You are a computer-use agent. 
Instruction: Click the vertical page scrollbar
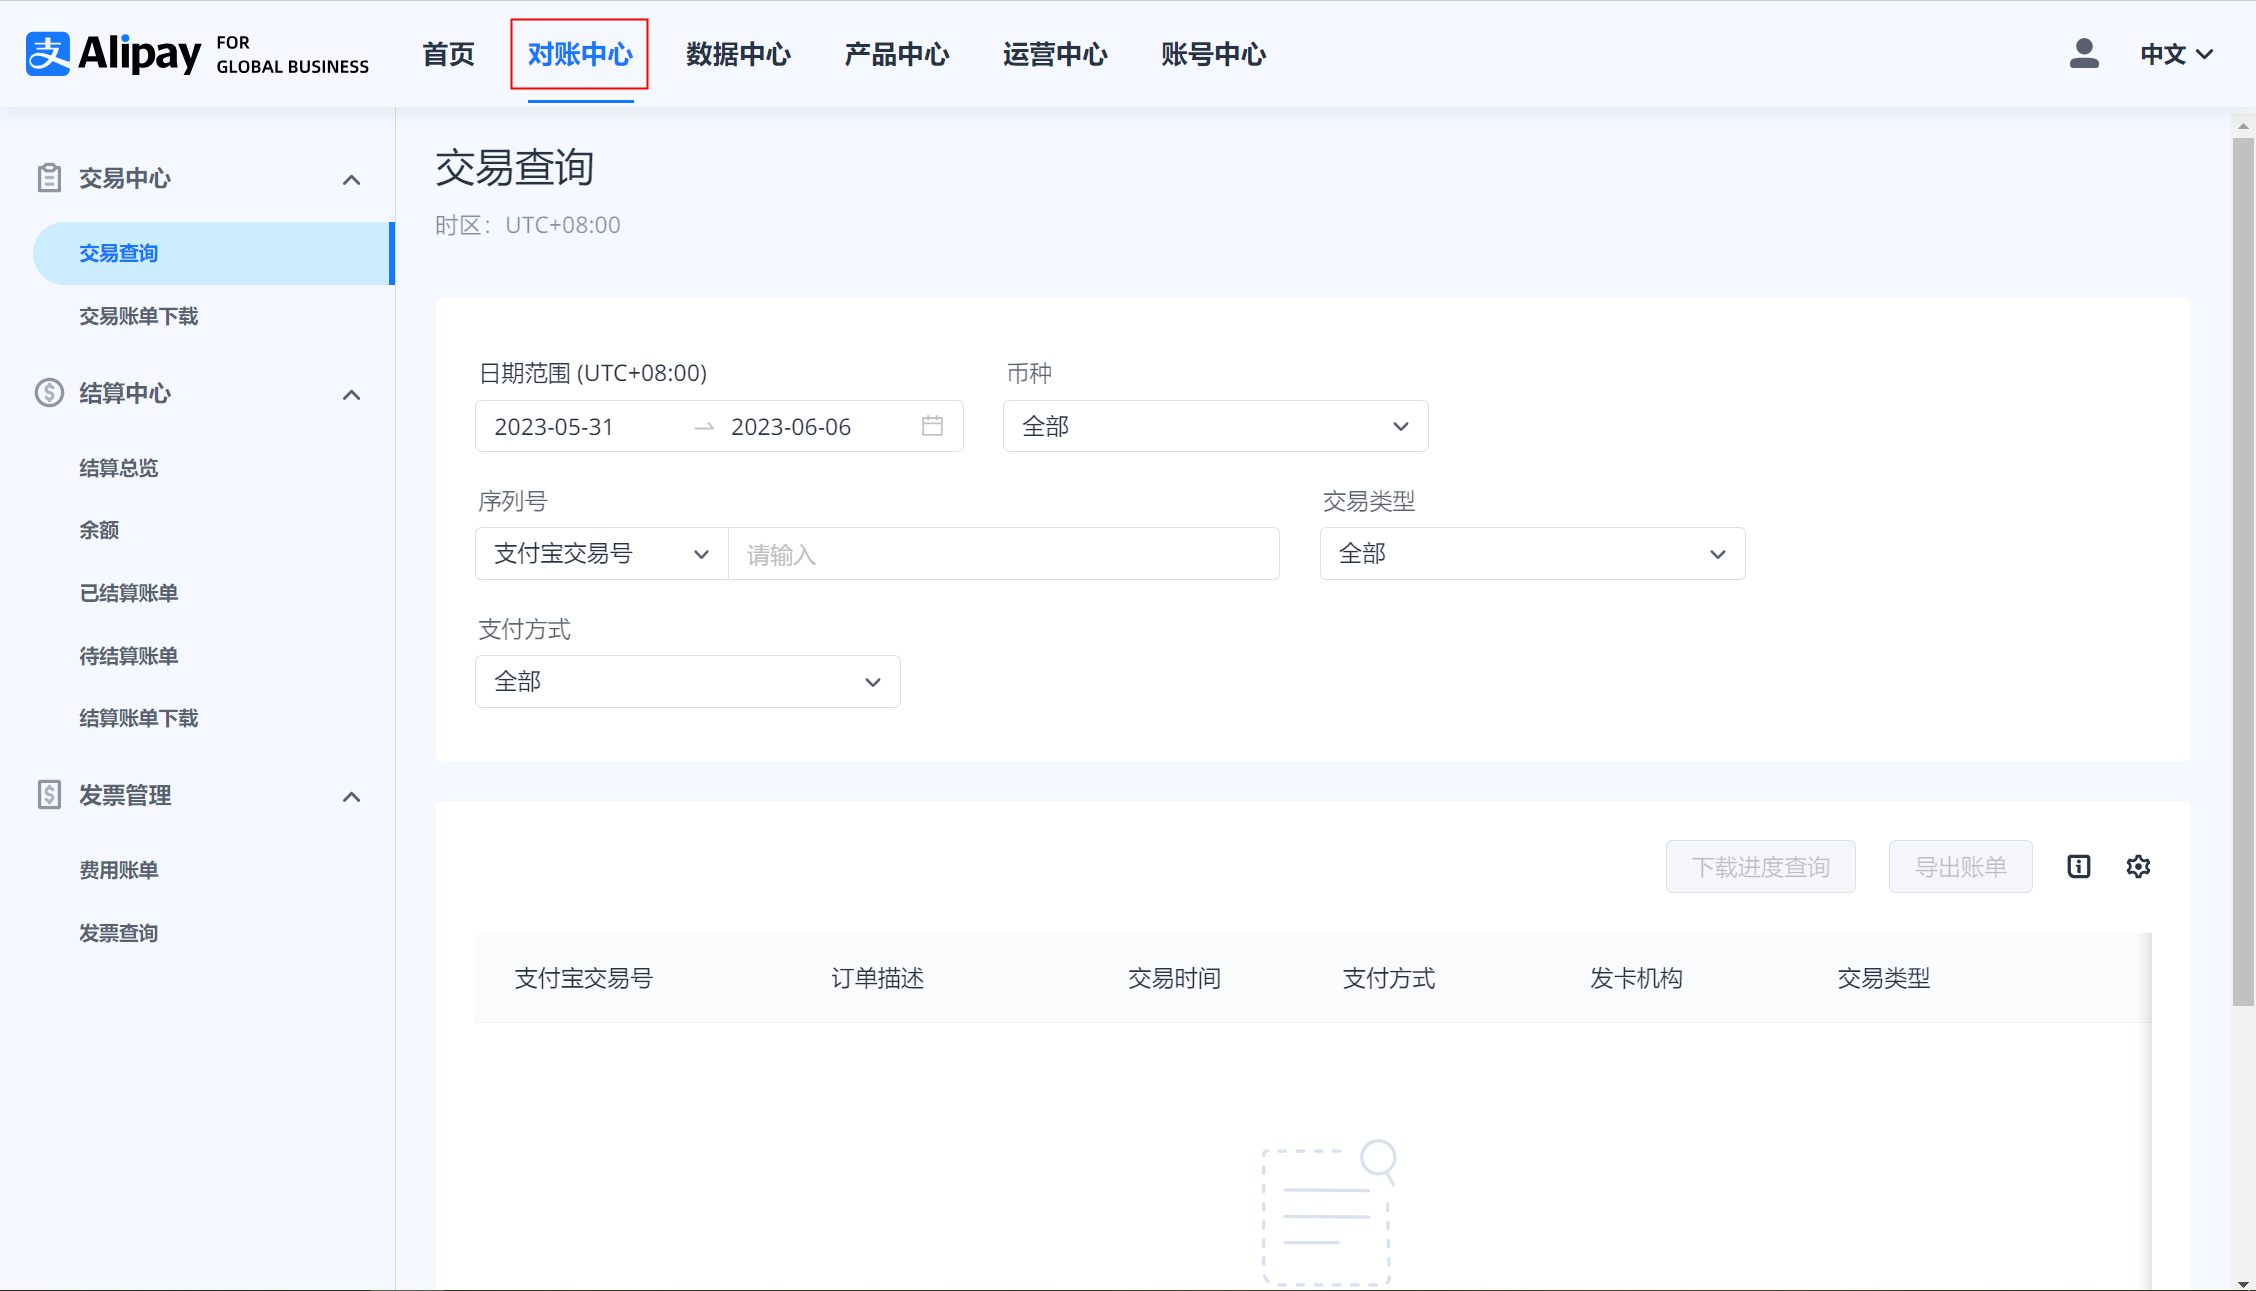pyautogui.click(x=2243, y=570)
